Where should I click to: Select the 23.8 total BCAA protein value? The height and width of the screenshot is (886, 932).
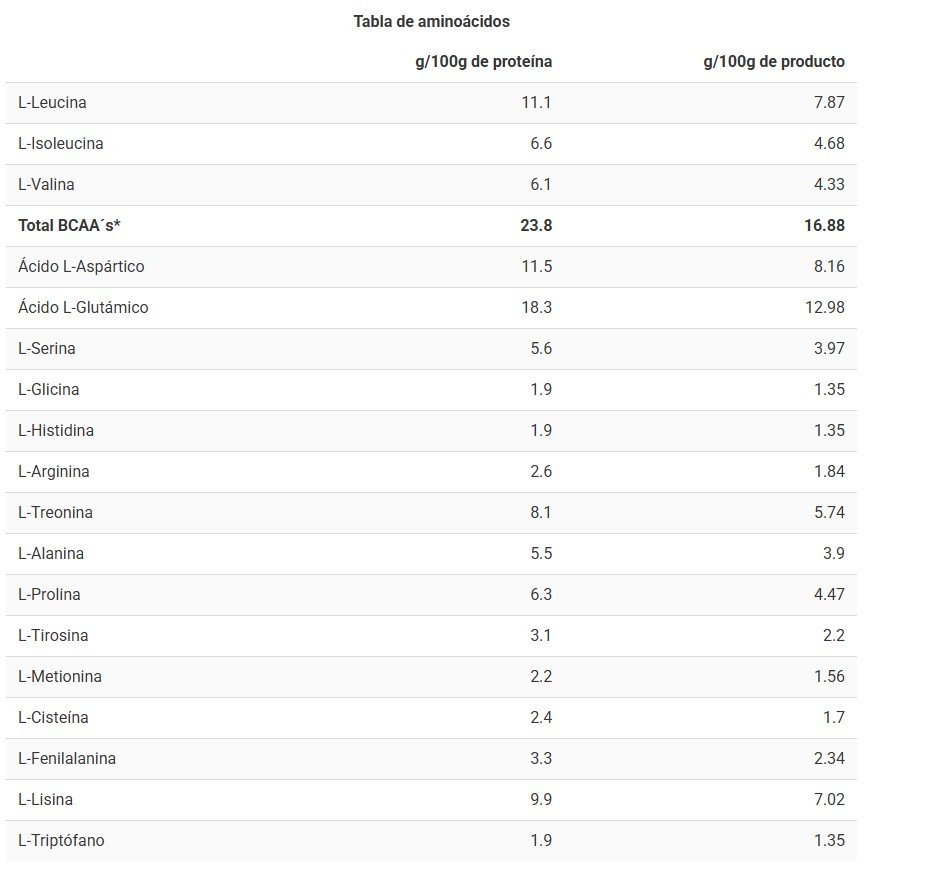coord(536,226)
